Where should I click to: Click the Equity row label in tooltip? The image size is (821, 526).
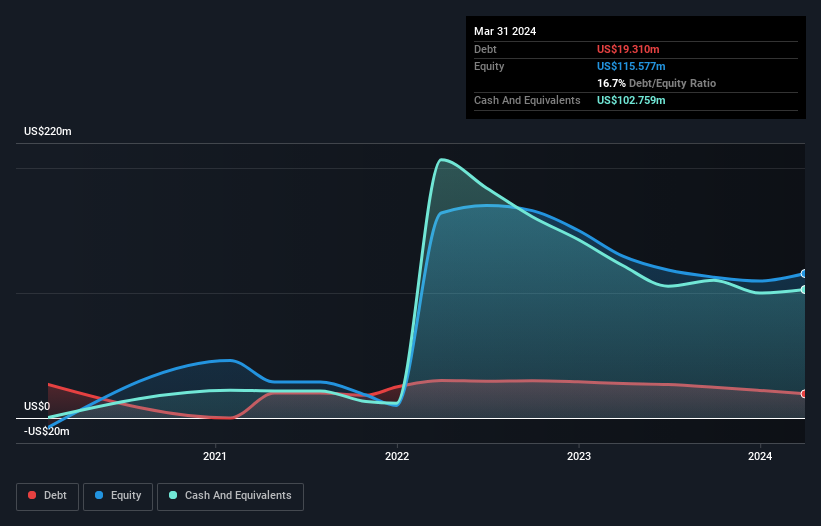(x=489, y=66)
